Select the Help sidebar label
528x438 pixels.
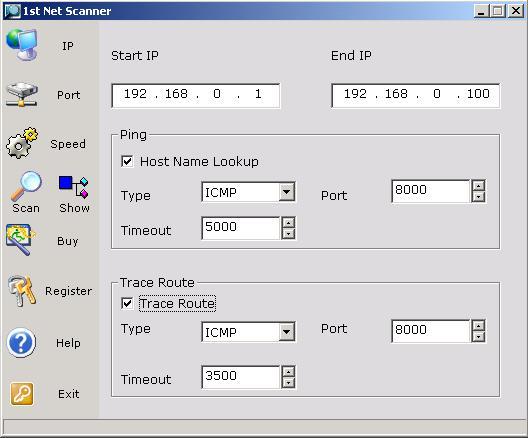(68, 343)
